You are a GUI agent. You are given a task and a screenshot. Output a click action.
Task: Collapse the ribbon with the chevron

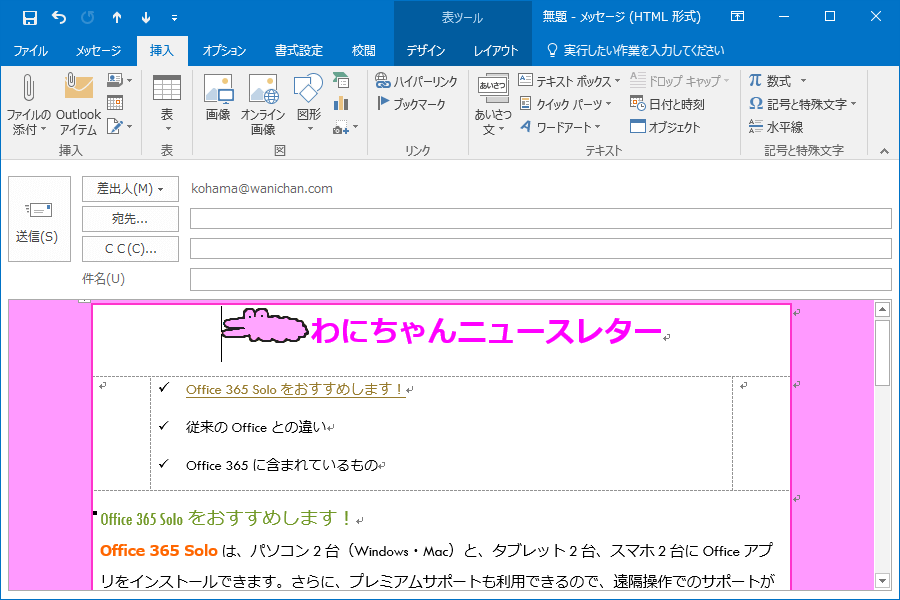coord(885,151)
